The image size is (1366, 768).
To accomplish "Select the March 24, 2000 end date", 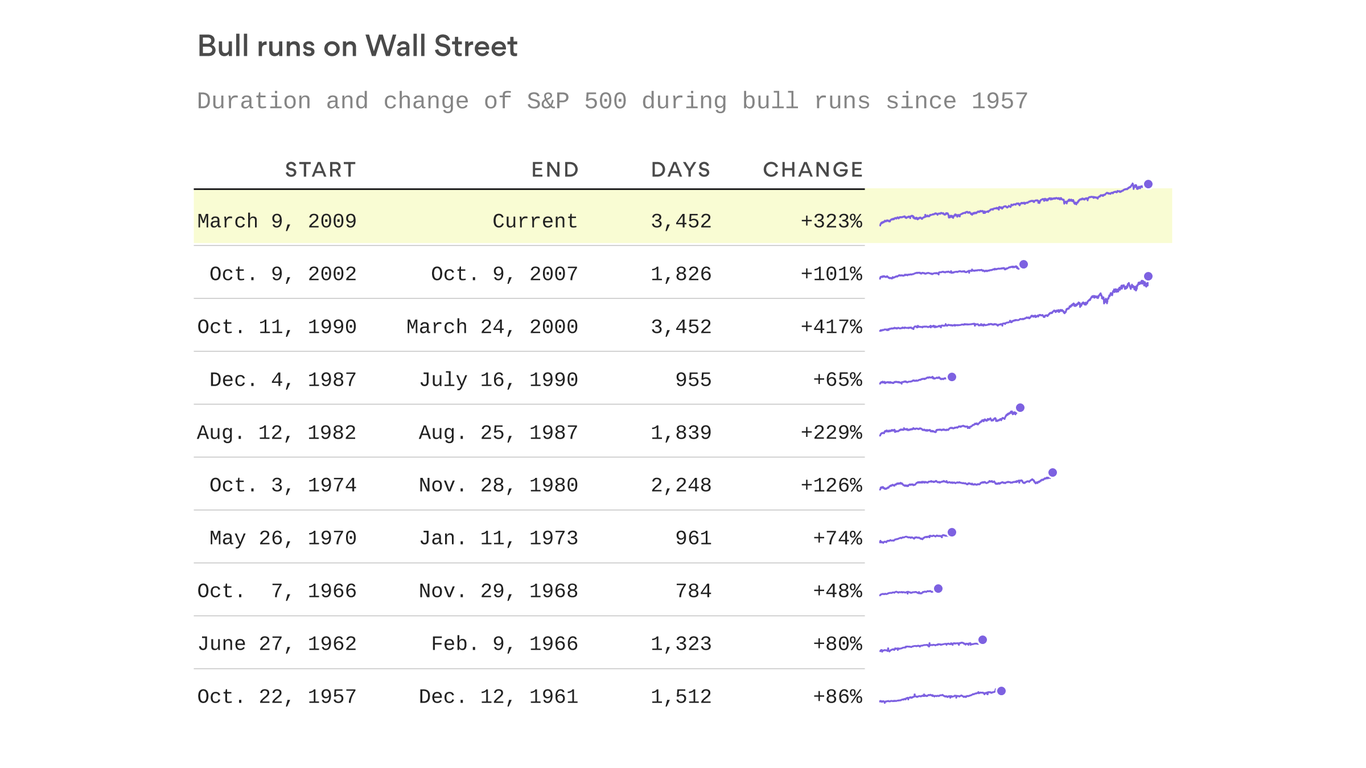I will 492,327.
